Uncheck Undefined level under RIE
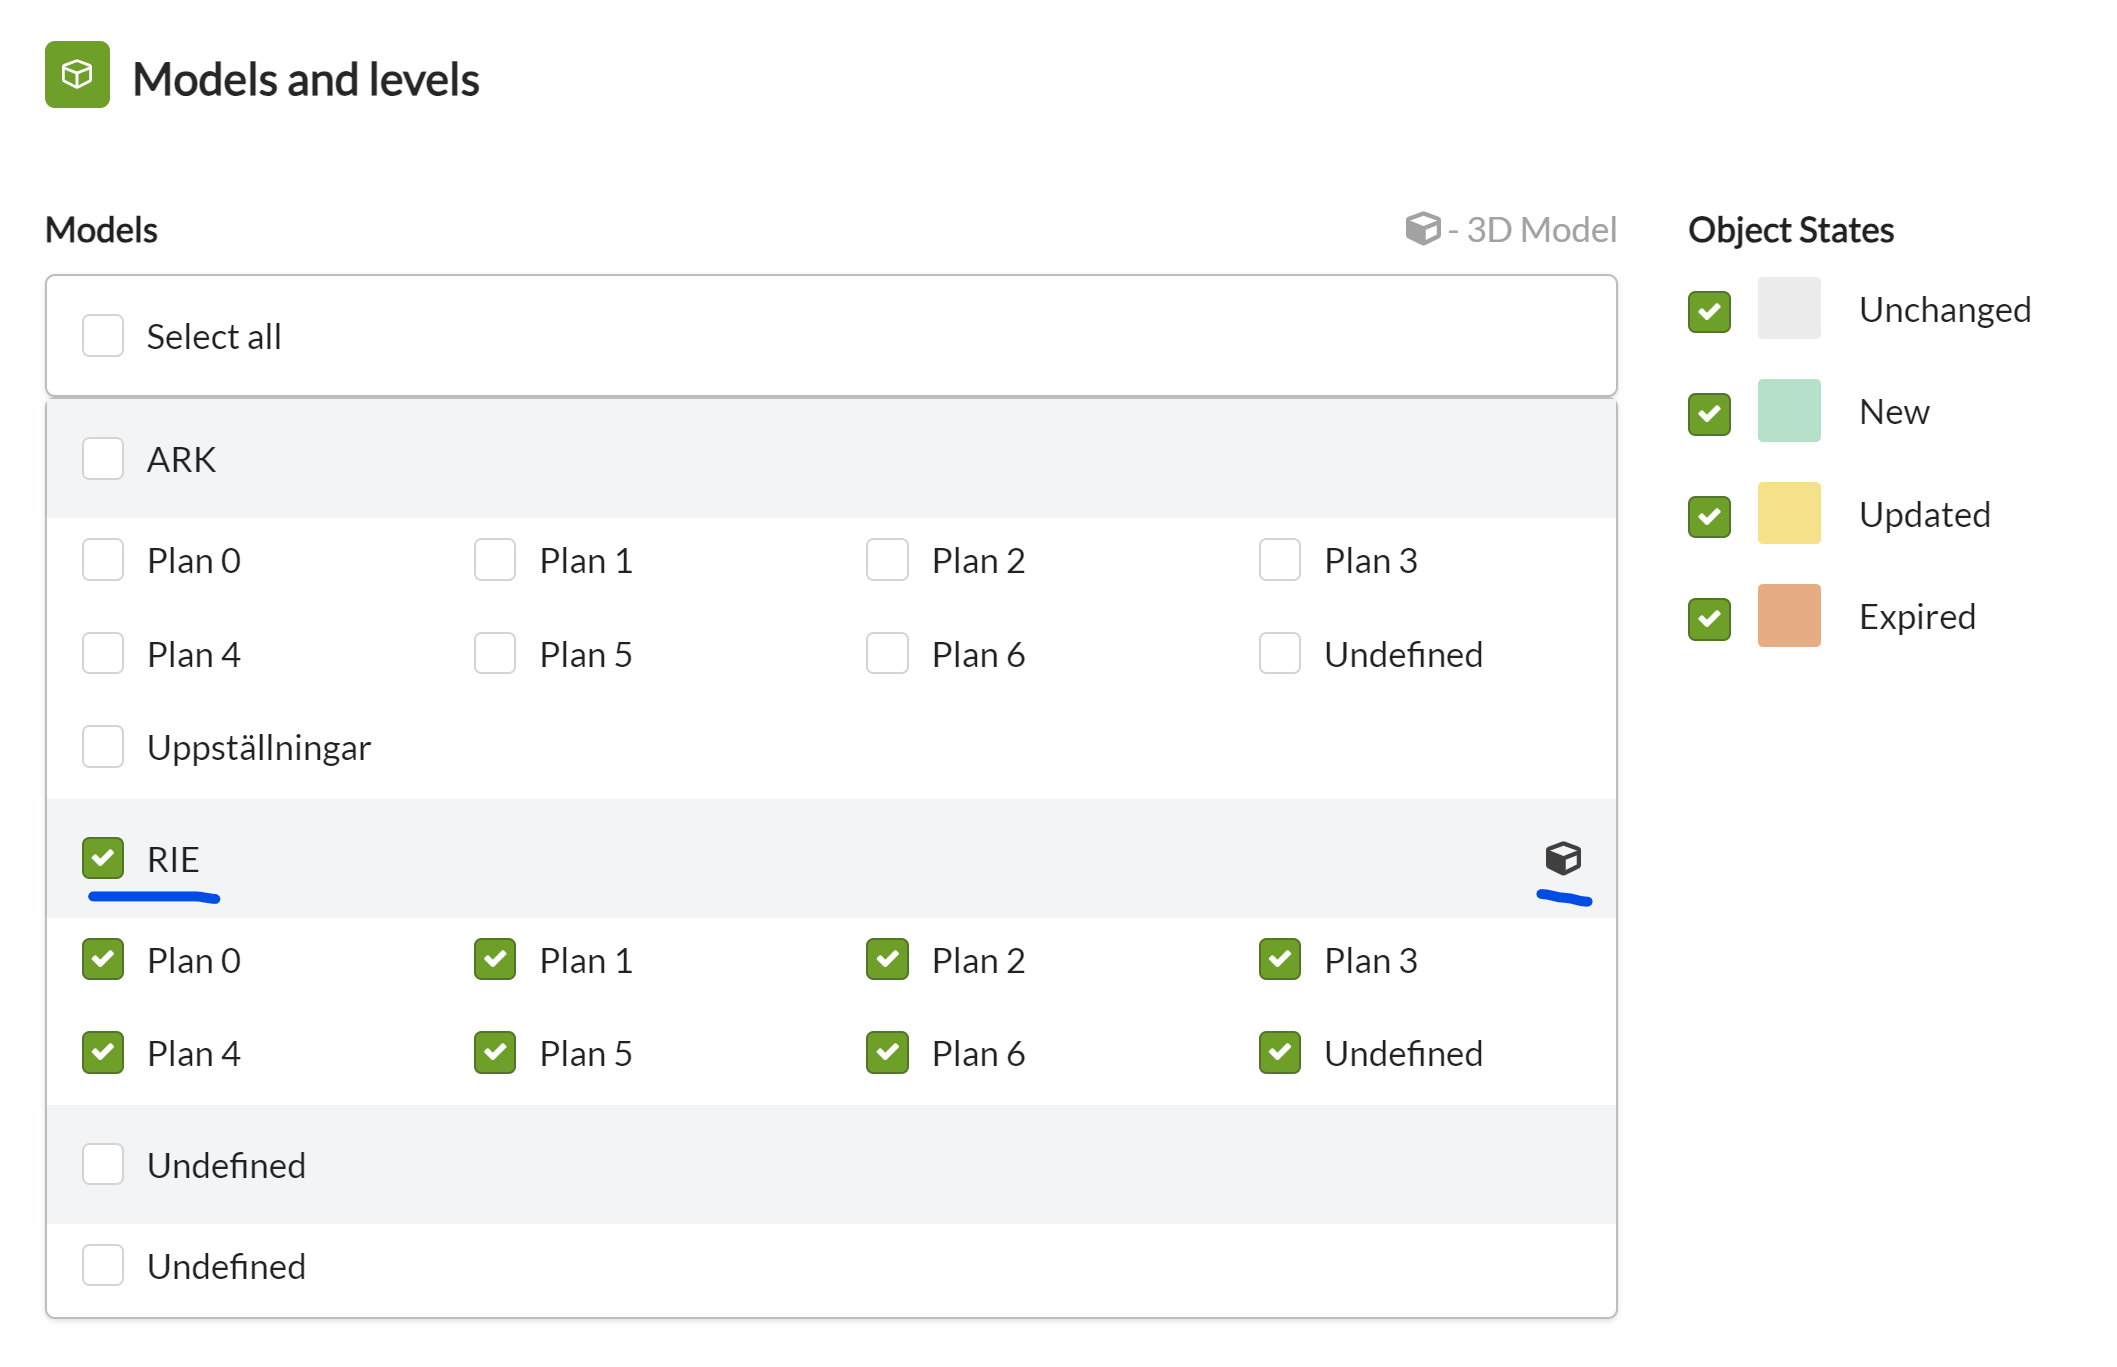Image resolution: width=2117 pixels, height=1367 pixels. [x=1279, y=1053]
